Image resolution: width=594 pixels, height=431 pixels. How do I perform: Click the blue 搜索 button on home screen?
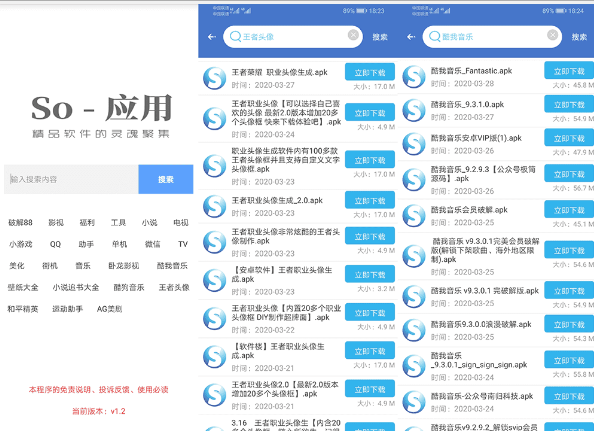[166, 179]
